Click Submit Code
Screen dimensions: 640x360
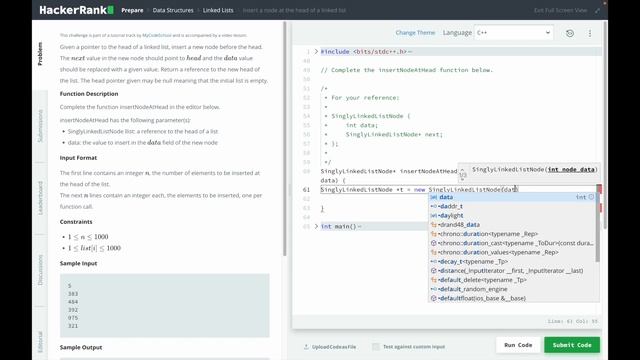pos(572,345)
